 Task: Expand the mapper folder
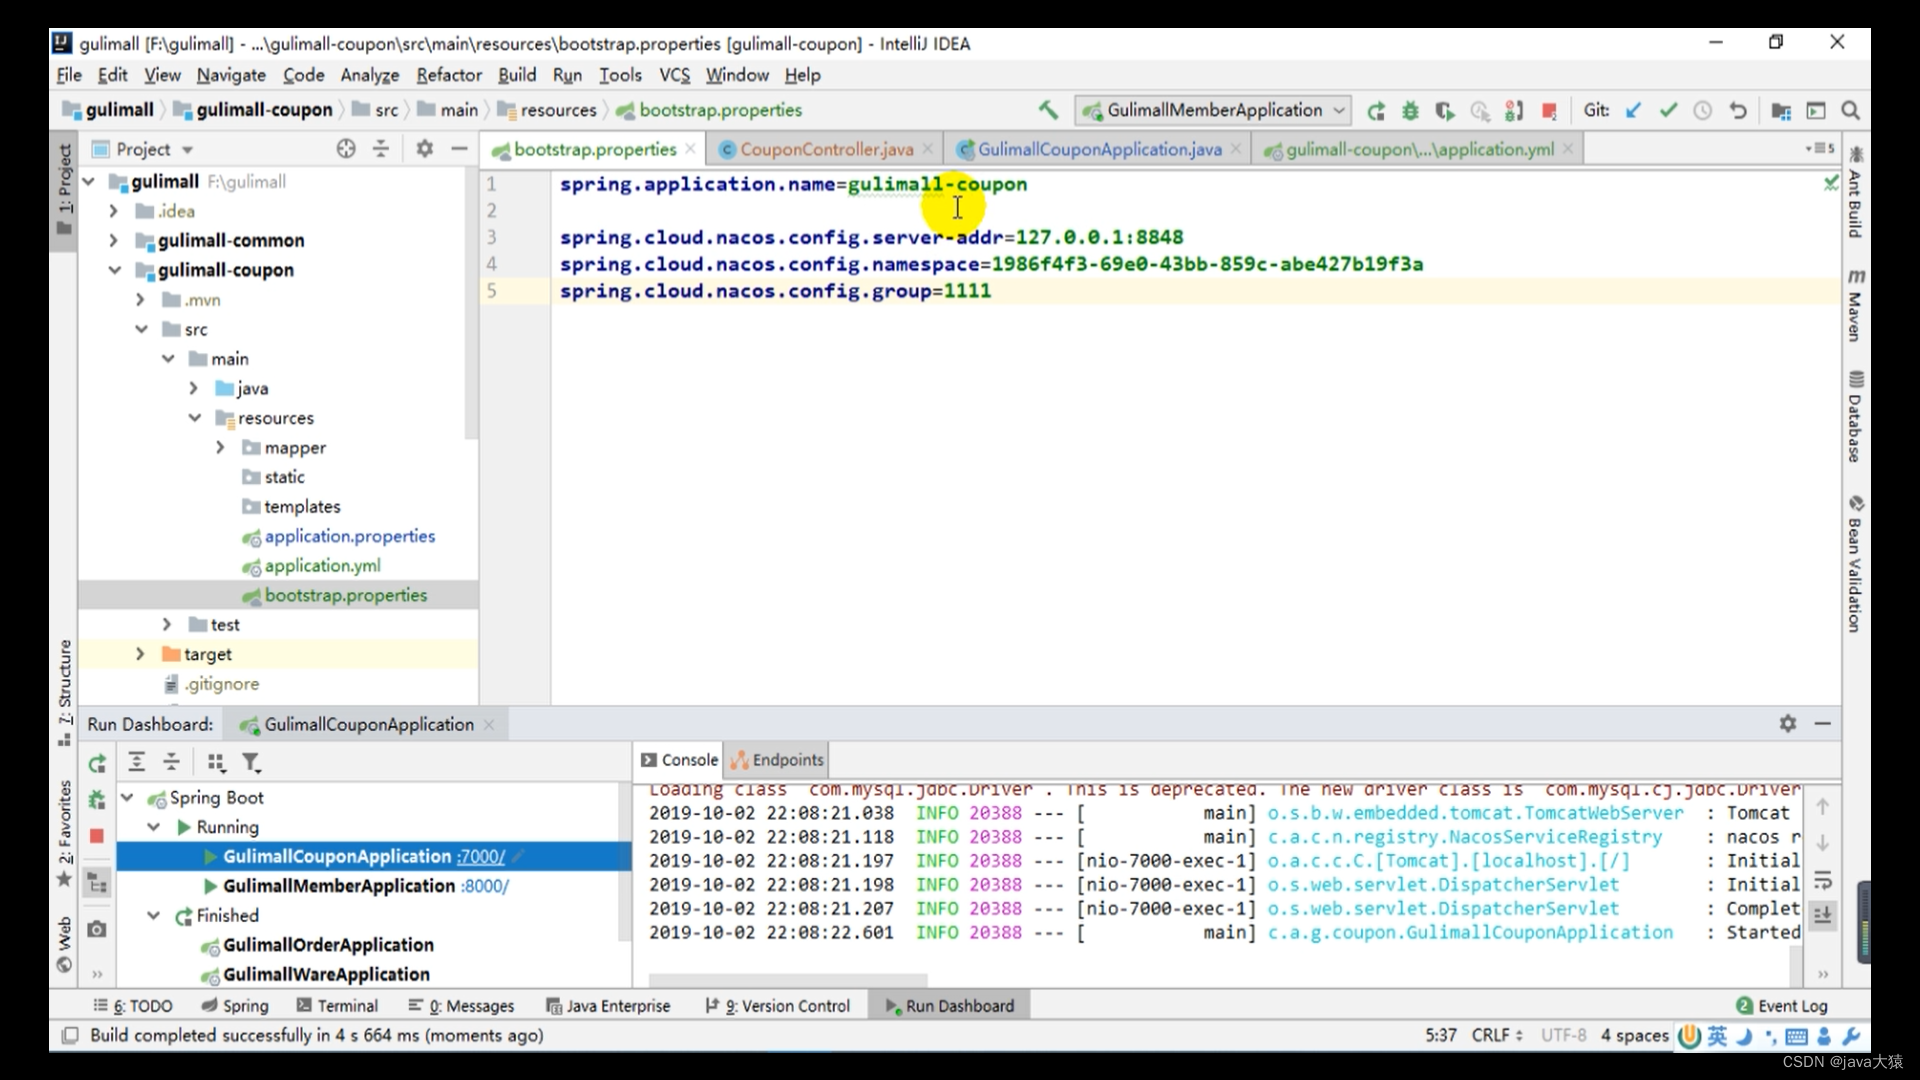tap(220, 447)
